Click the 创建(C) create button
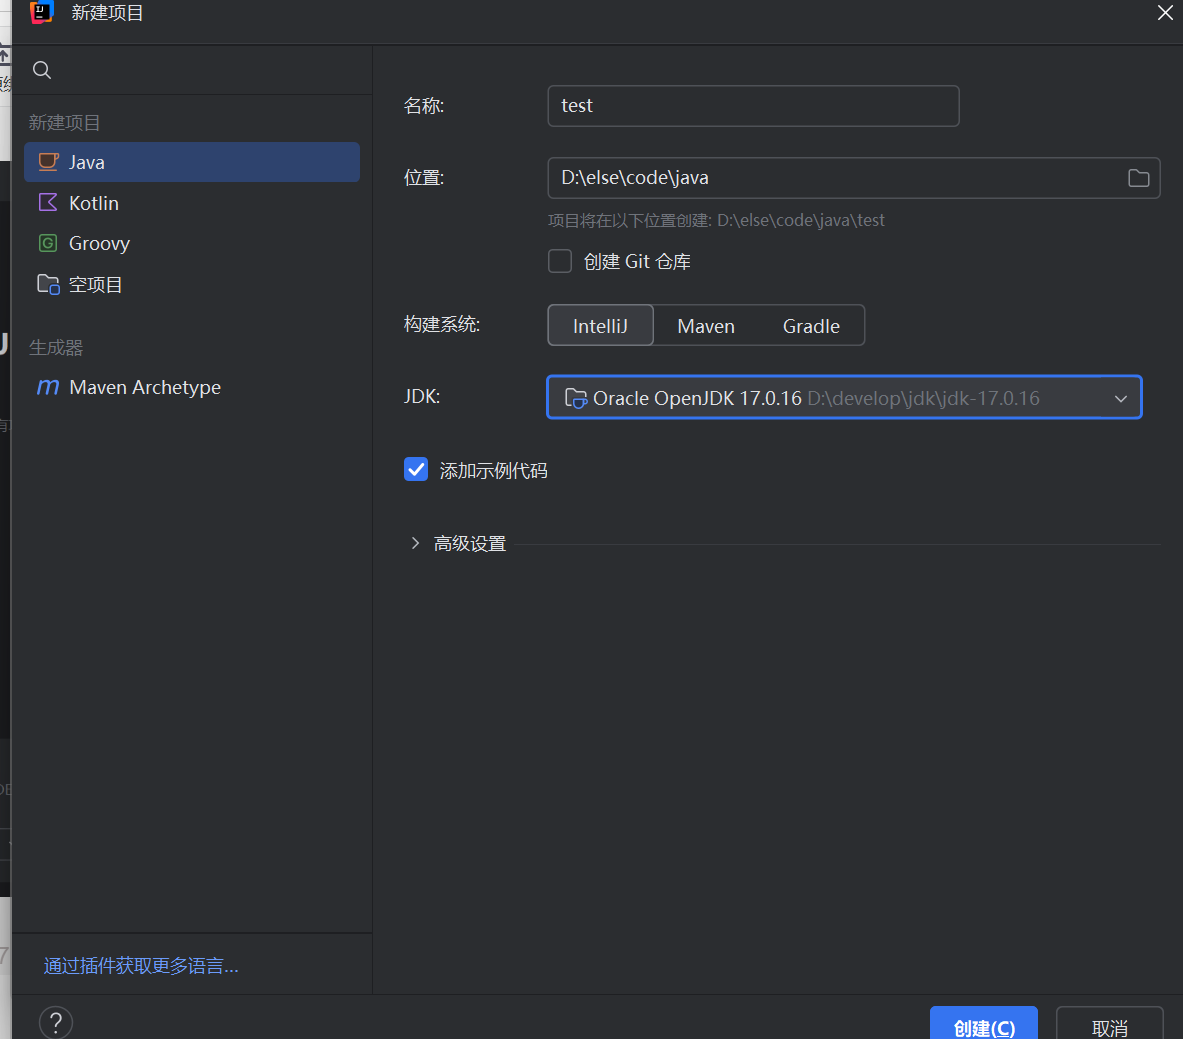Image resolution: width=1183 pixels, height=1039 pixels. click(x=984, y=1025)
